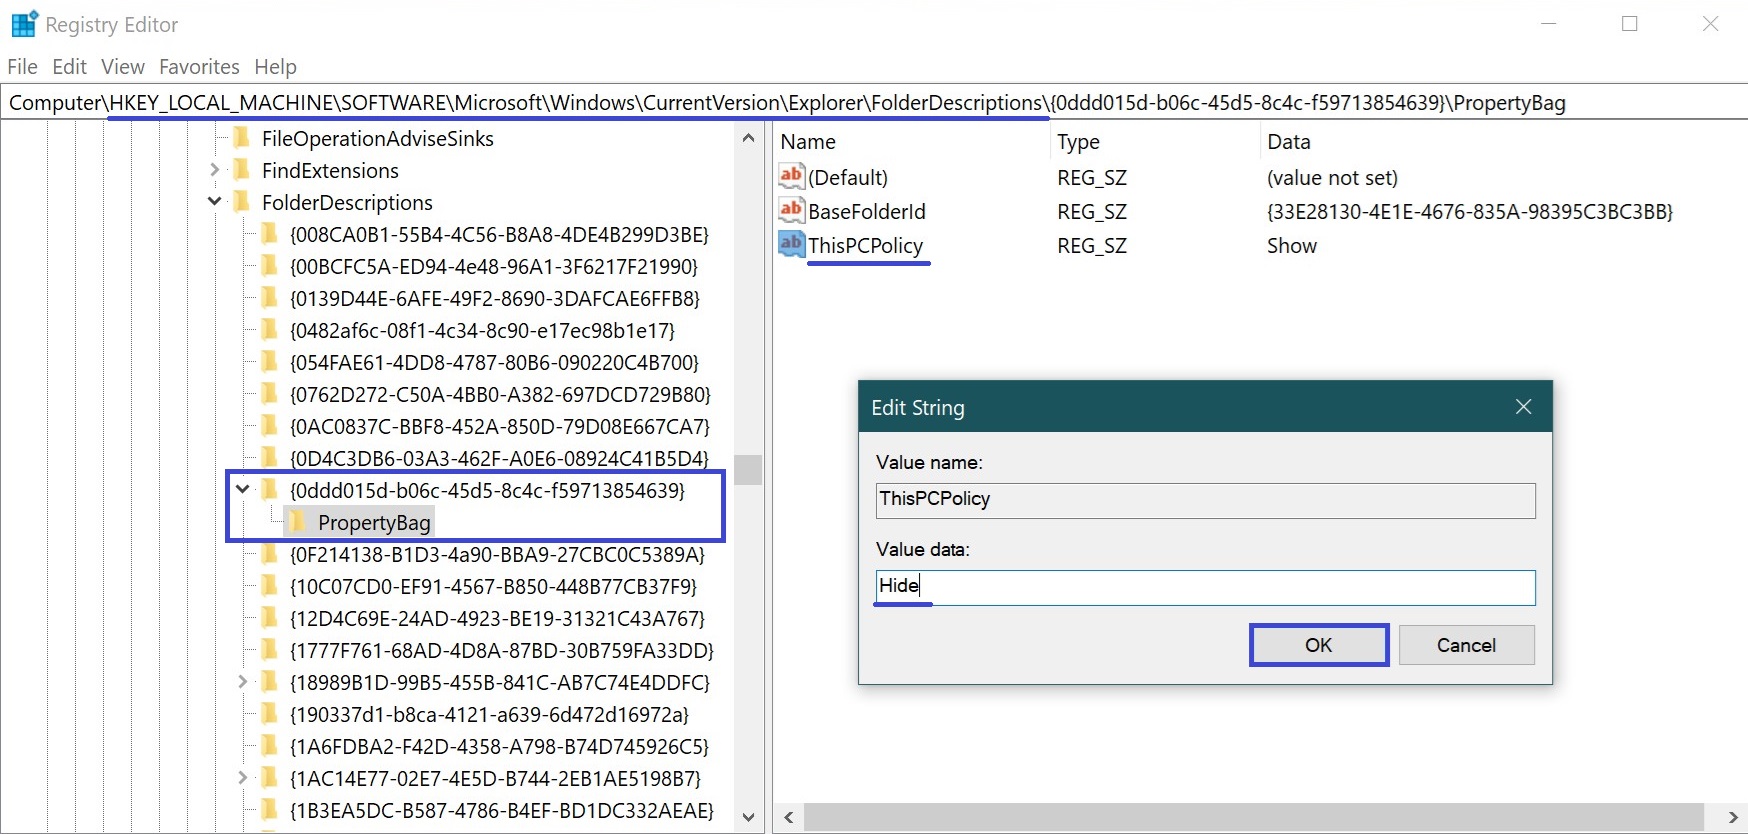Open the Help menu
This screenshot has width=1748, height=834.
[276, 67]
